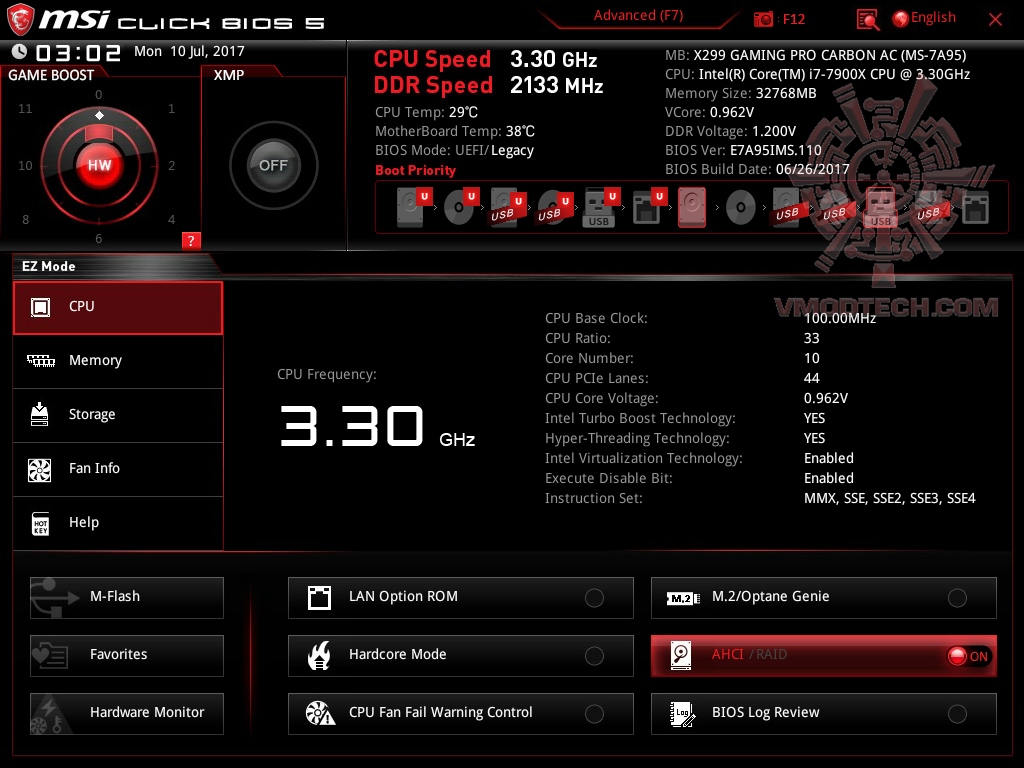Open the BIOS search magnifier icon
The height and width of the screenshot is (768, 1024).
[867, 20]
